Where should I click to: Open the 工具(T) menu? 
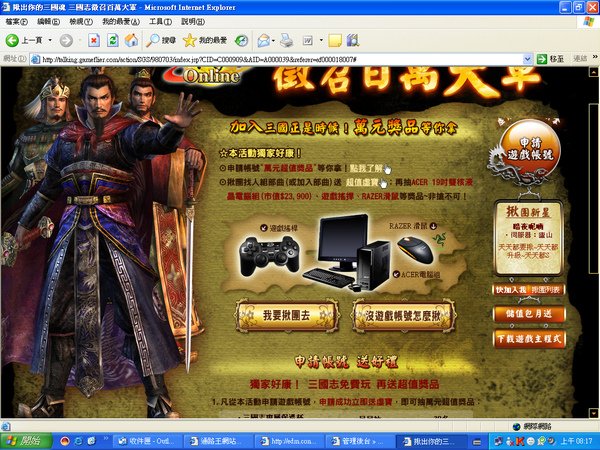(160, 22)
